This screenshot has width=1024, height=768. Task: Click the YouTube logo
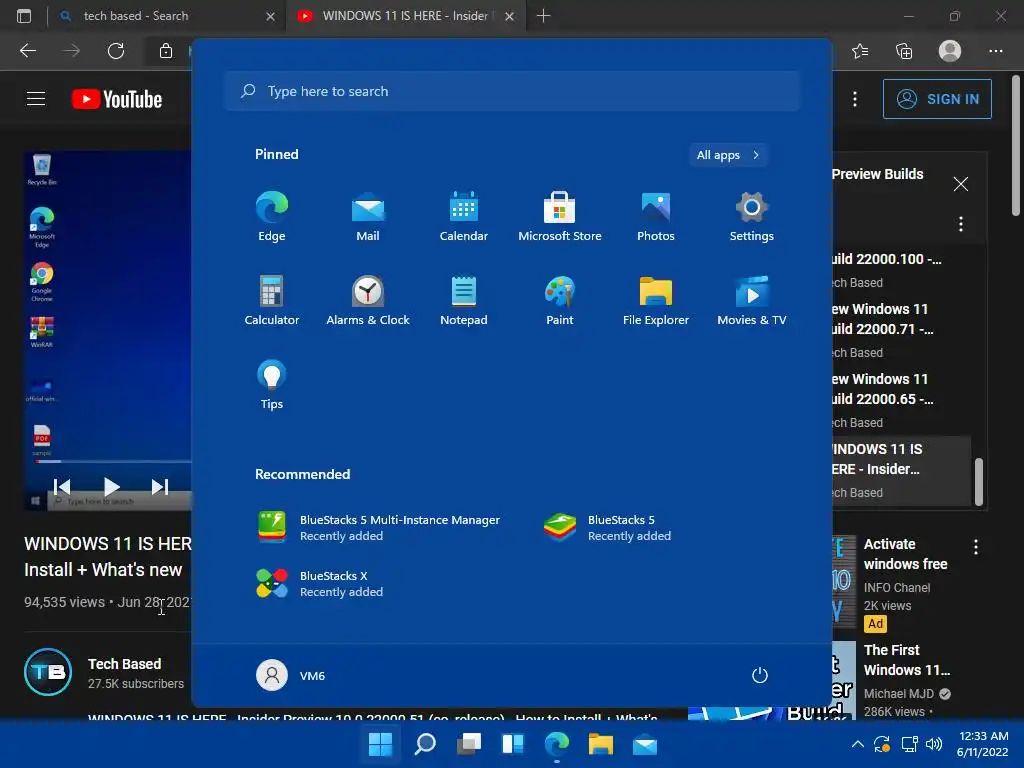click(117, 99)
